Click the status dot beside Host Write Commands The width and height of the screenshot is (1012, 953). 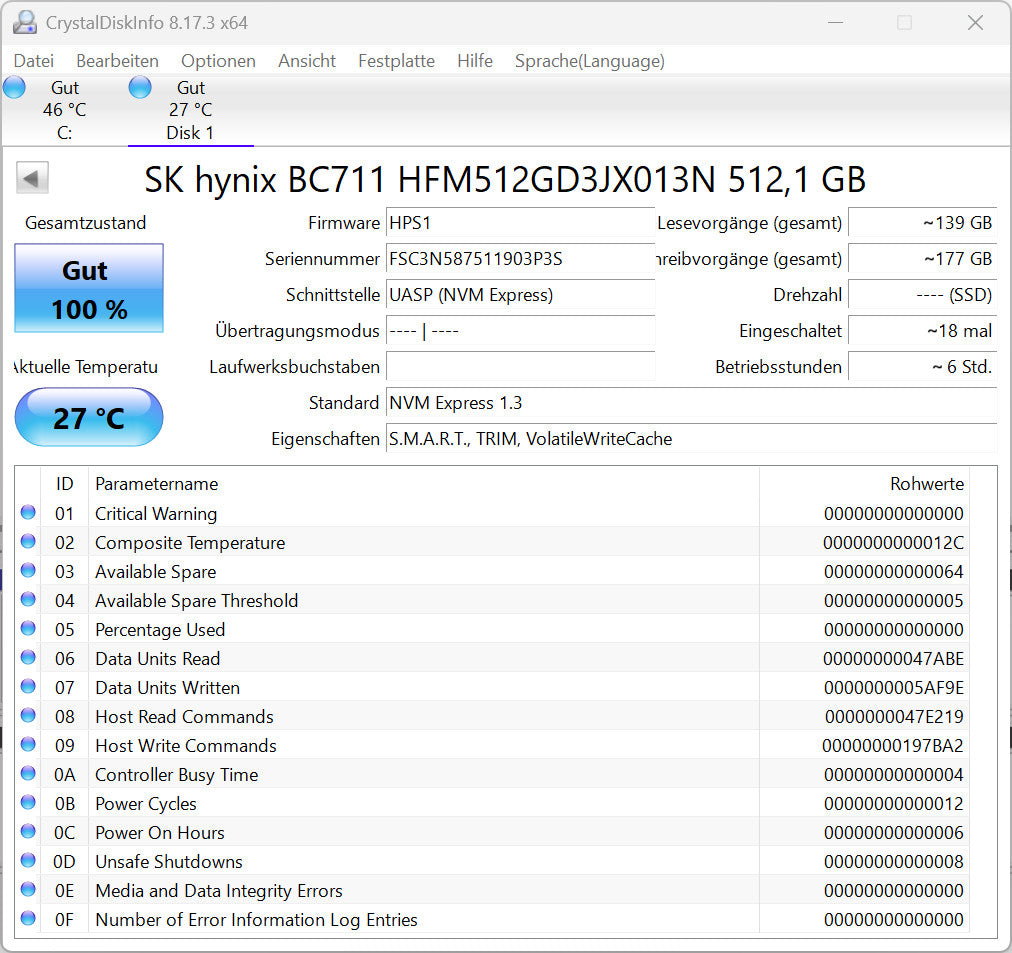click(28, 745)
